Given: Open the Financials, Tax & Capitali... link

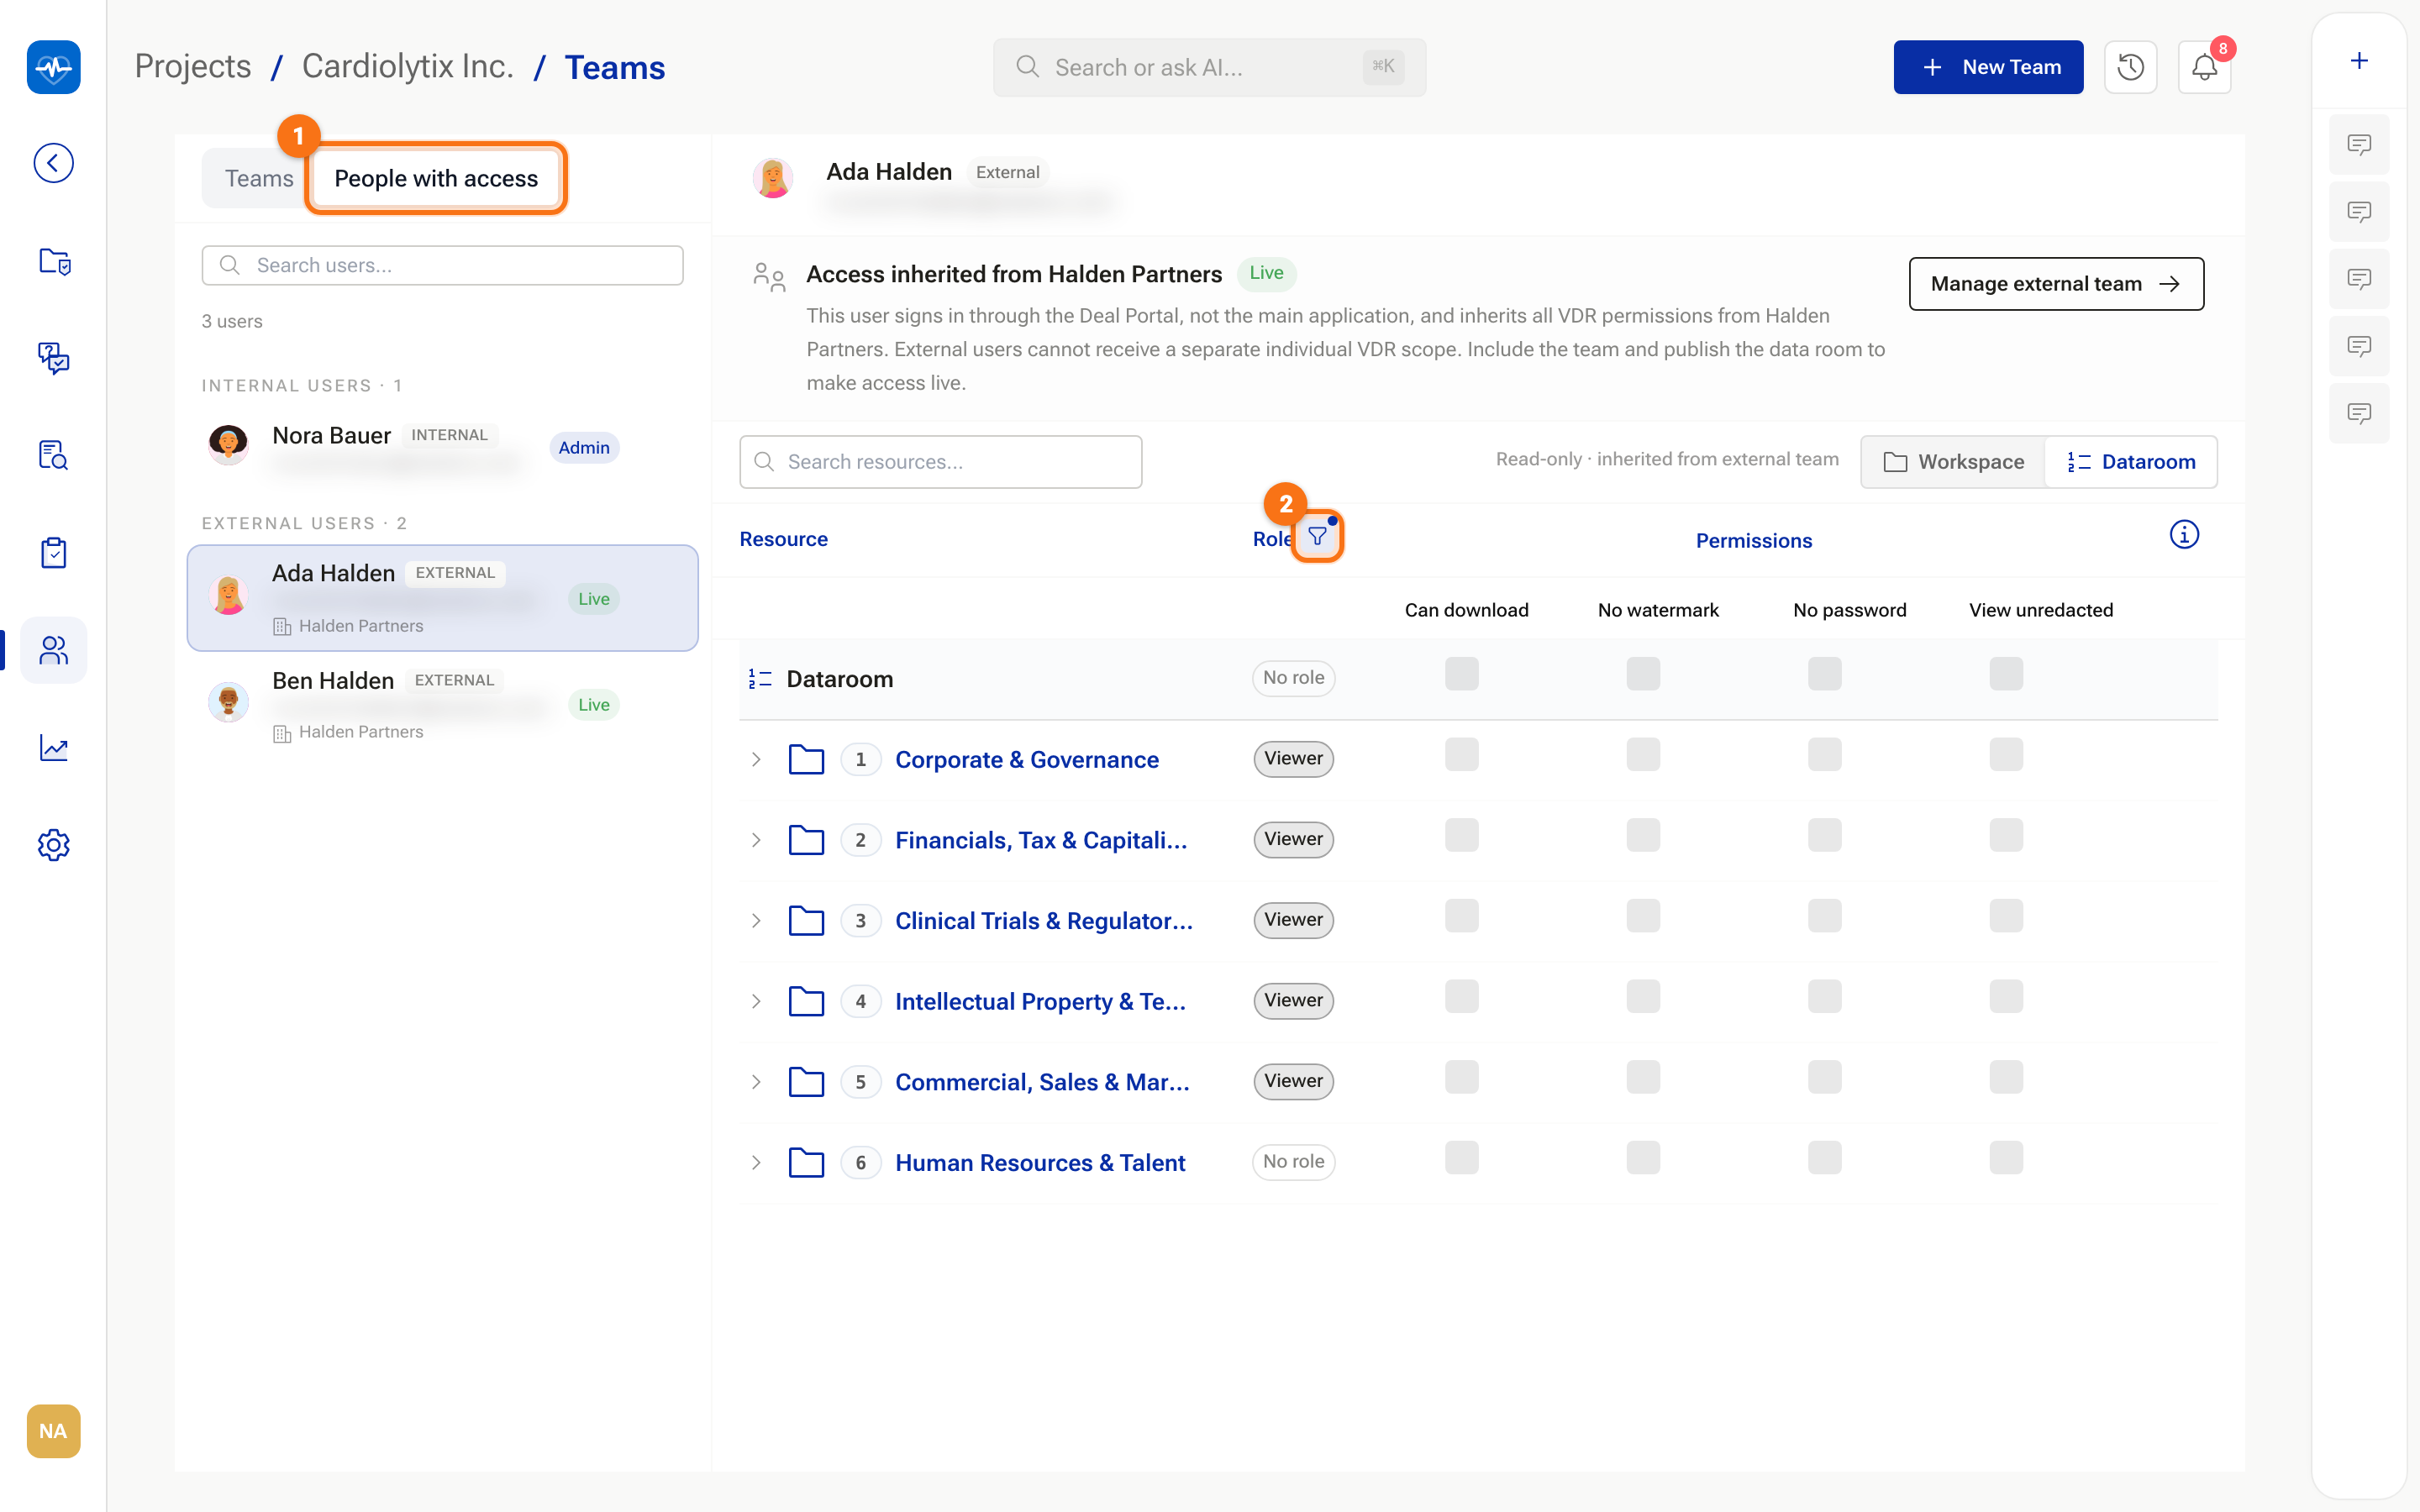Looking at the screenshot, I should coord(1041,840).
